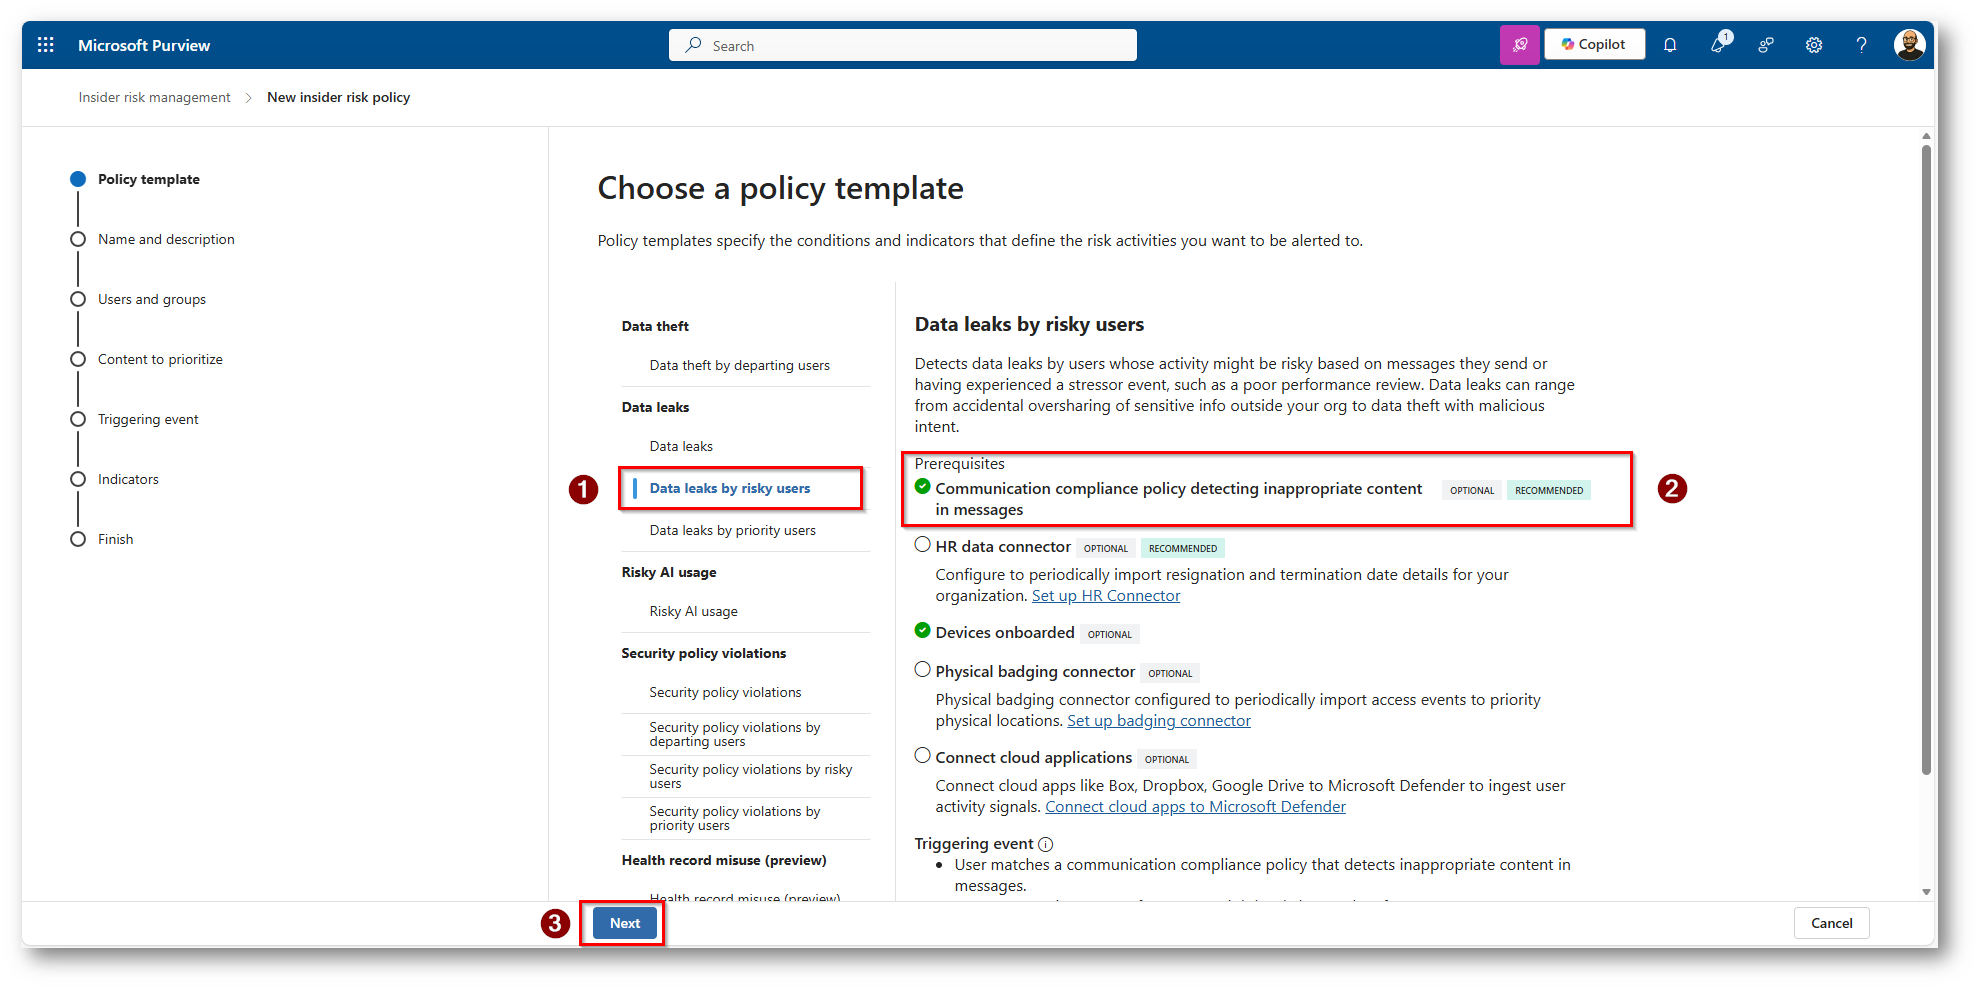
Task: Click the user profile avatar
Action: [1909, 45]
